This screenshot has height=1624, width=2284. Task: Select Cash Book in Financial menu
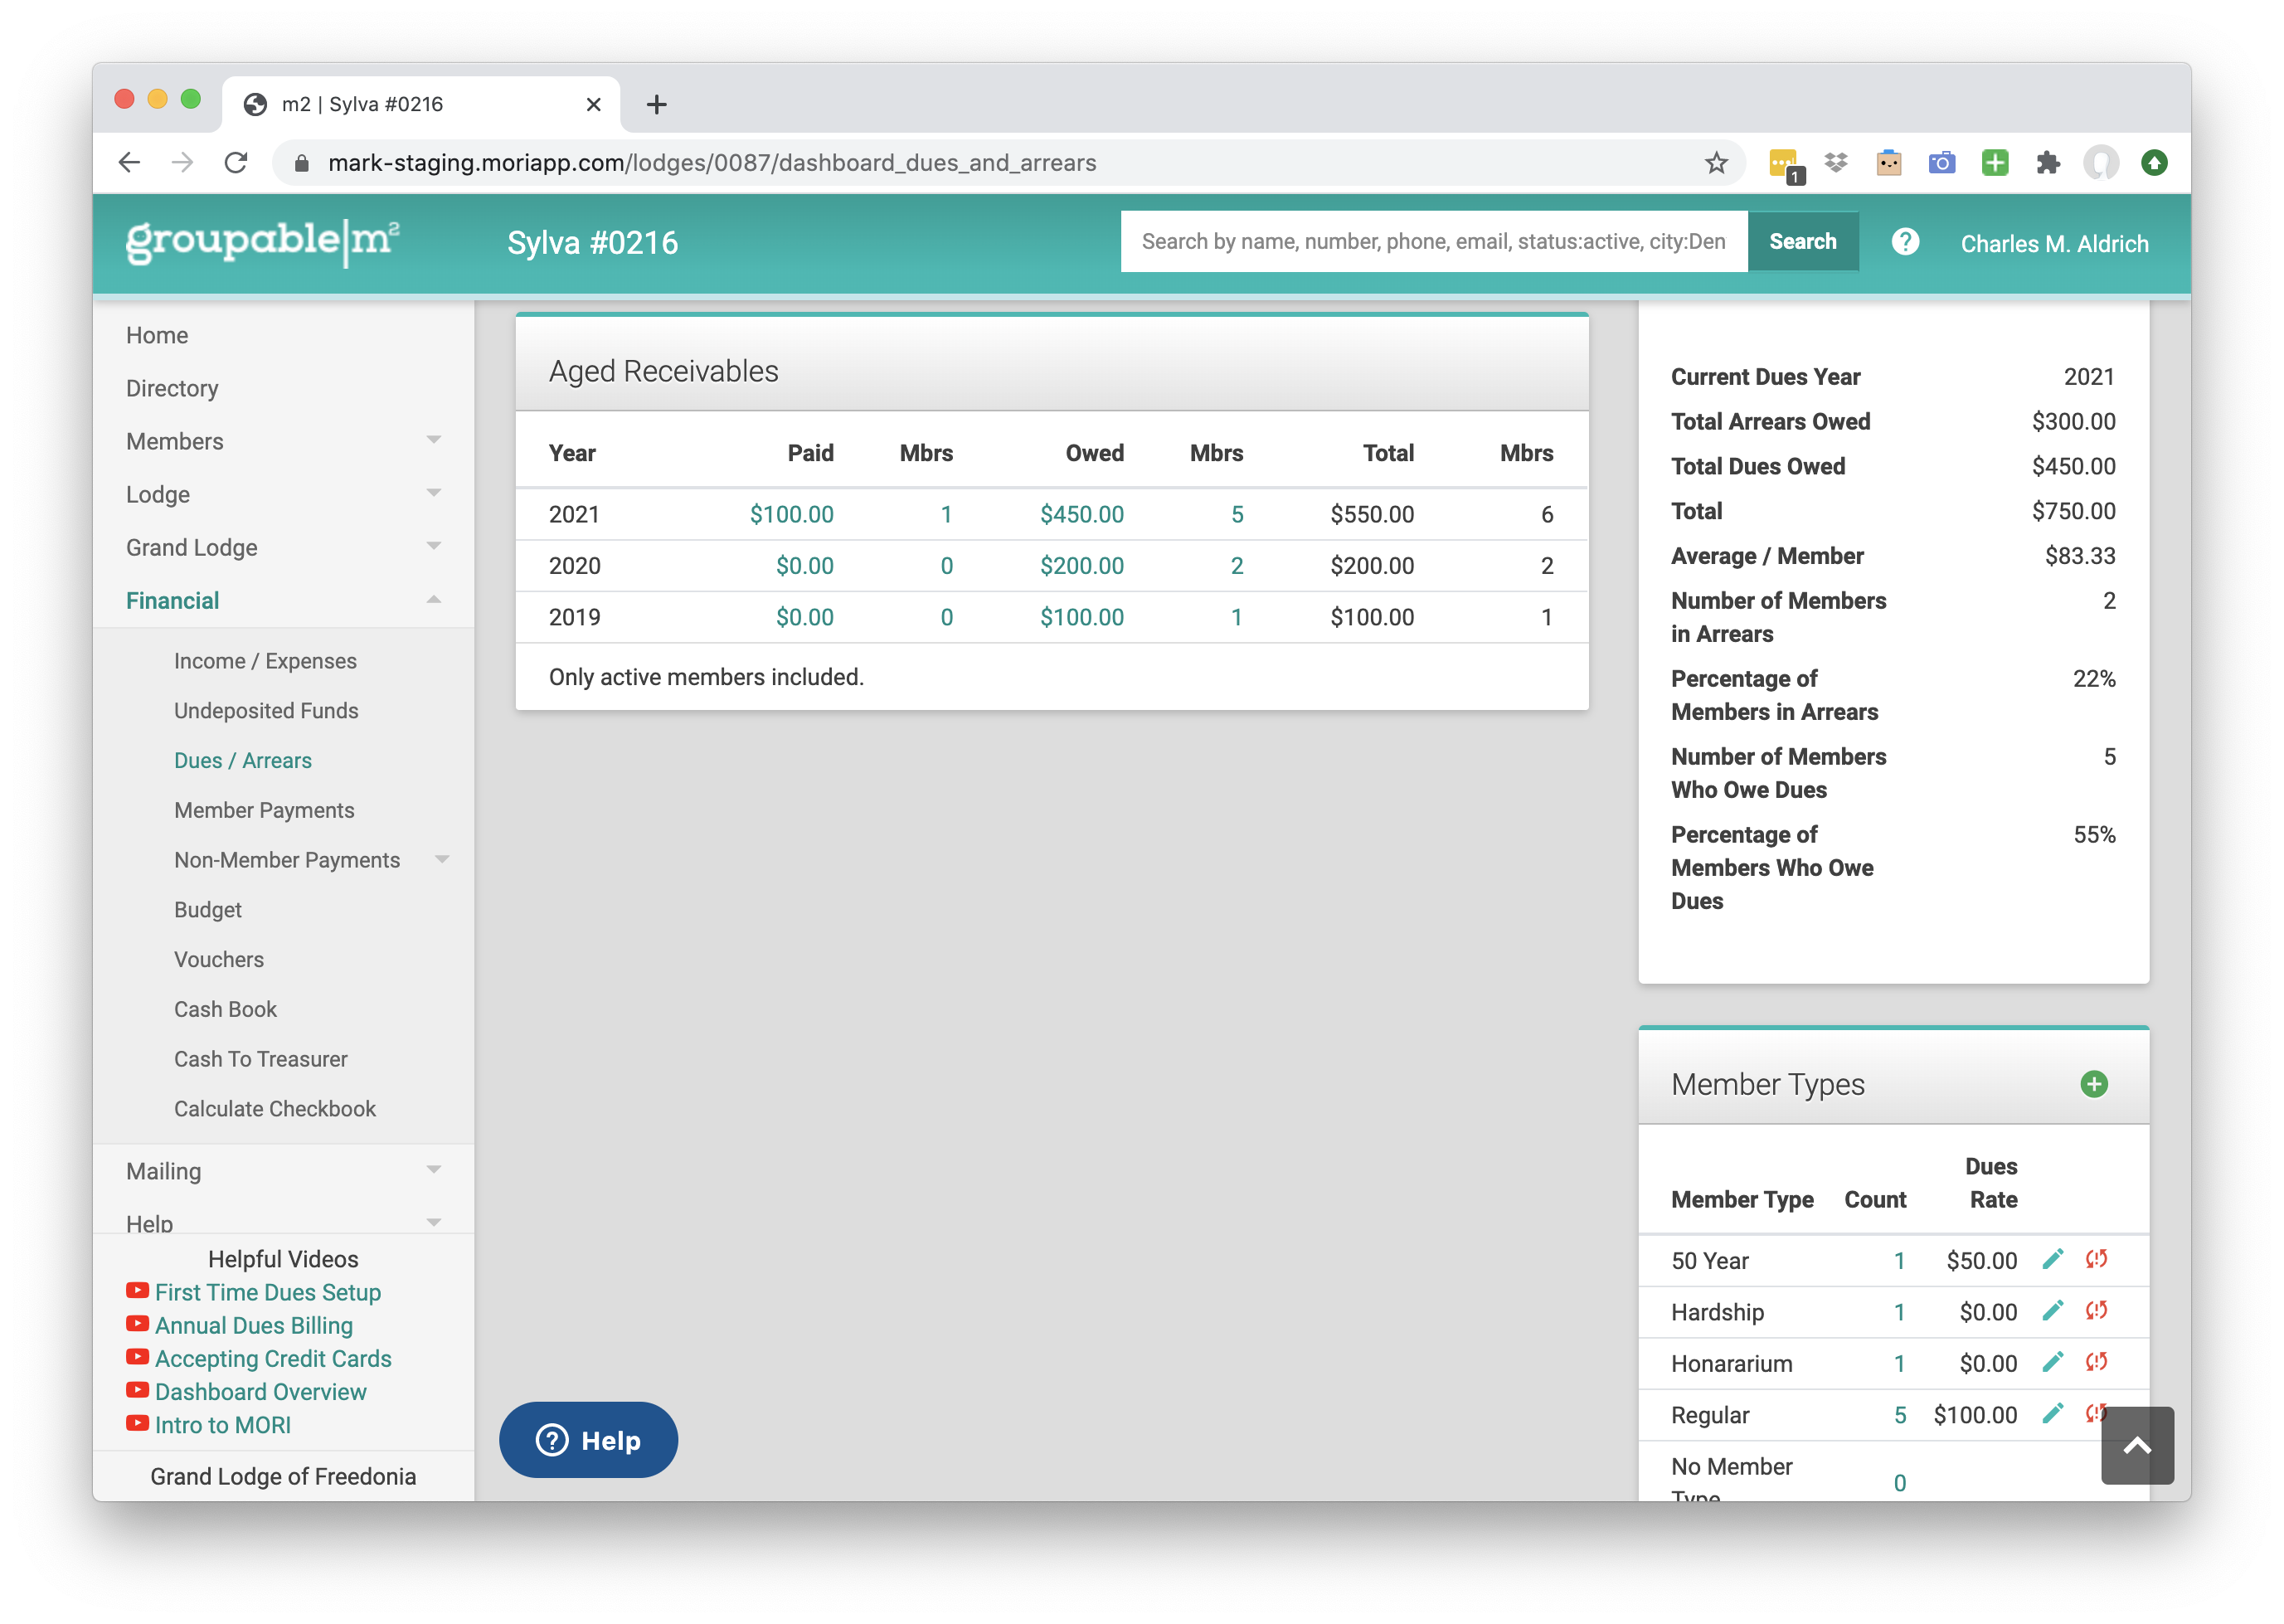(225, 1009)
